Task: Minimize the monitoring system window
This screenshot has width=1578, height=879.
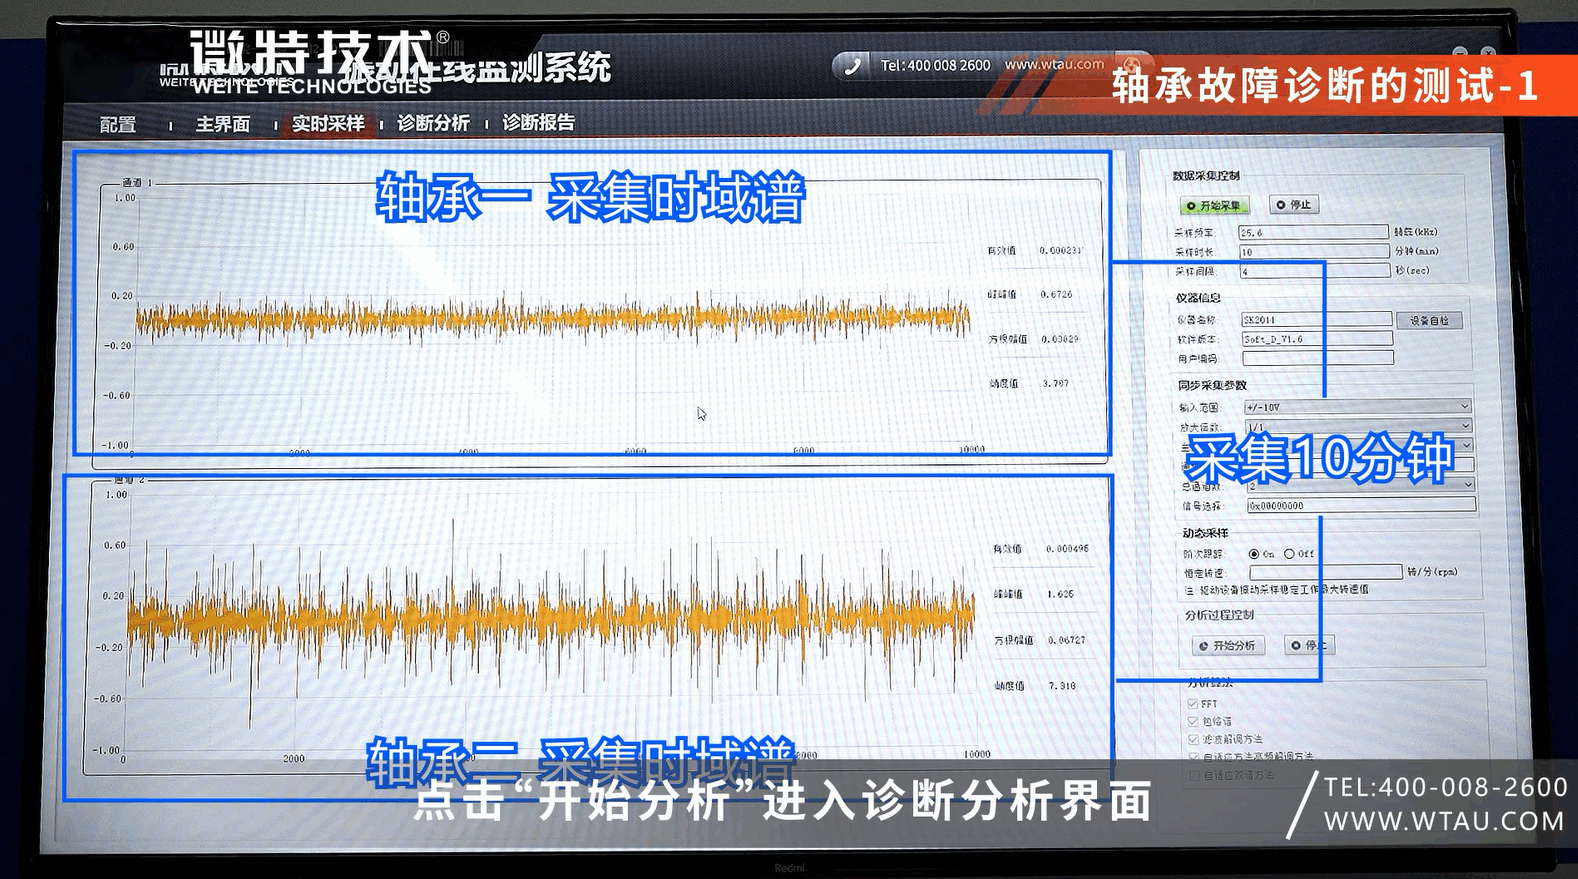Action: point(1460,52)
